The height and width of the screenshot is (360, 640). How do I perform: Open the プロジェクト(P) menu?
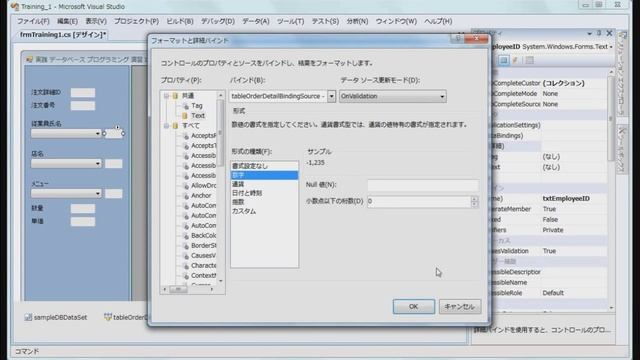pos(136,21)
